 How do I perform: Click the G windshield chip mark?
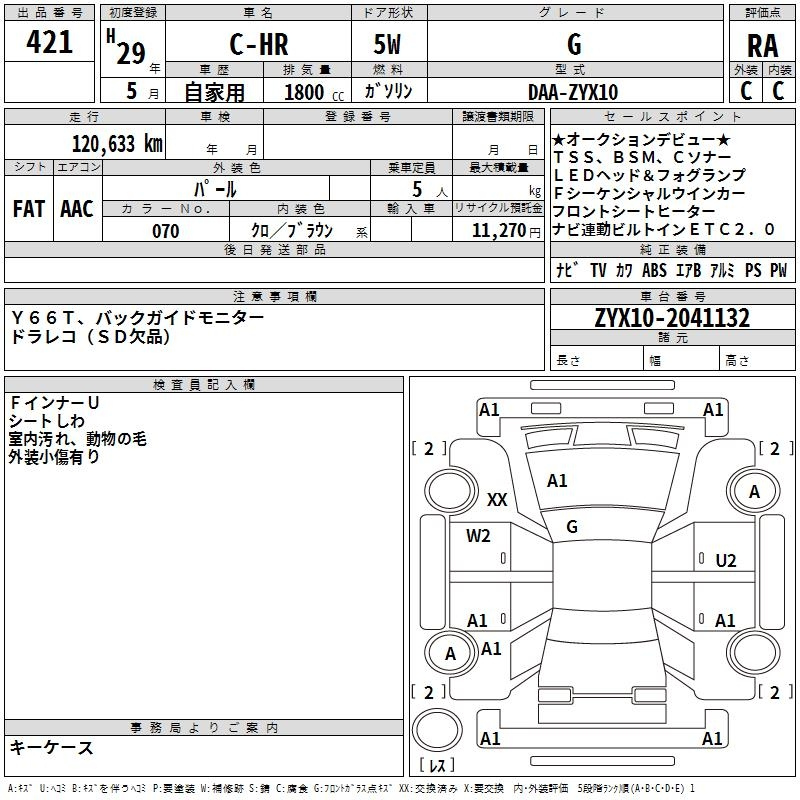point(572,527)
